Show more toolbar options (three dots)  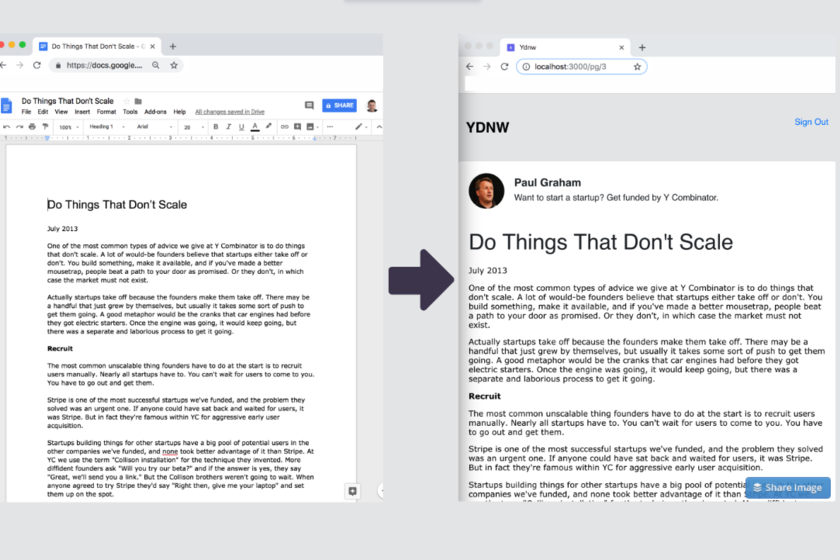[330, 127]
